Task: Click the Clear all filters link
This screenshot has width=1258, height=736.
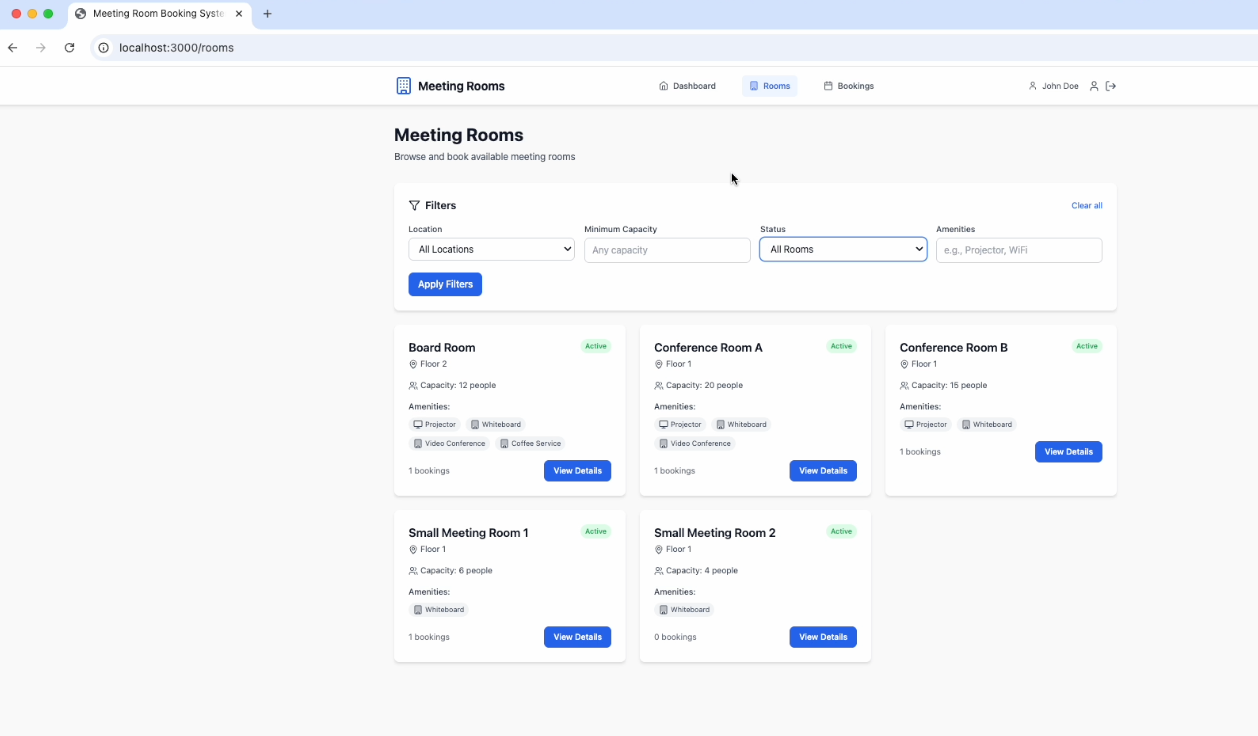Action: (1087, 206)
